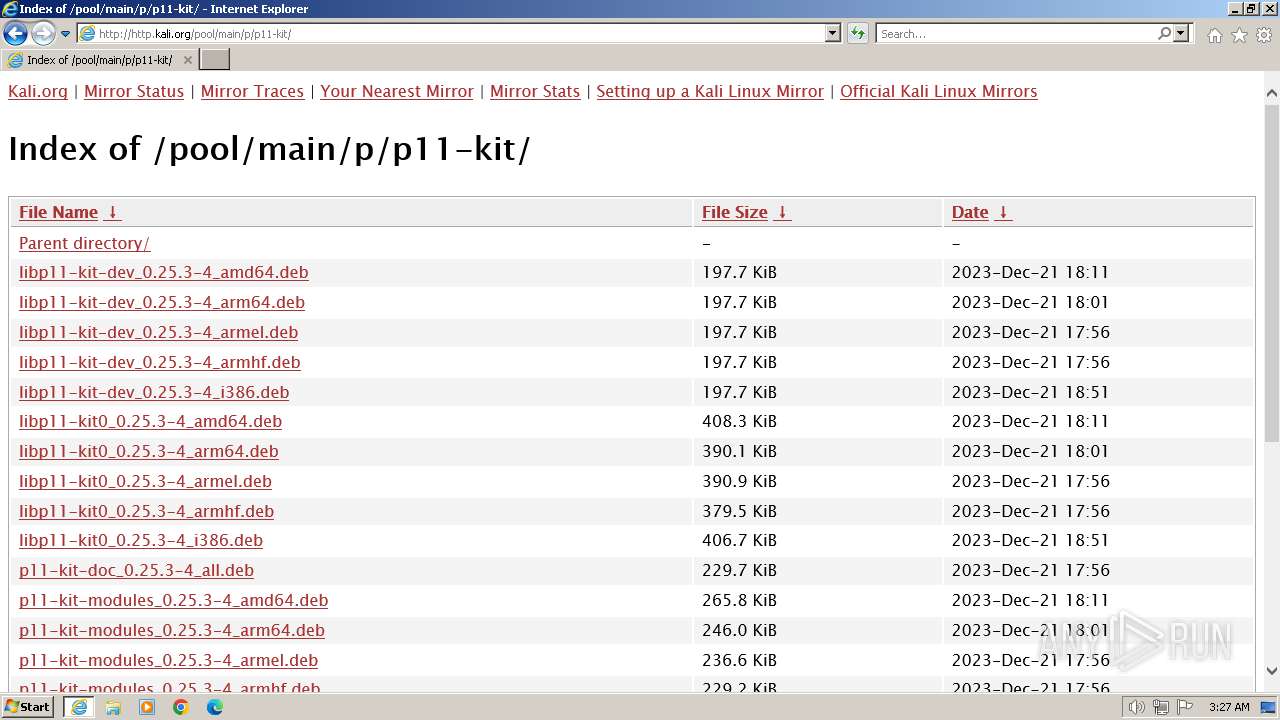Download libp11-kit0_0.25.3-4_armhf.deb

pos(146,511)
